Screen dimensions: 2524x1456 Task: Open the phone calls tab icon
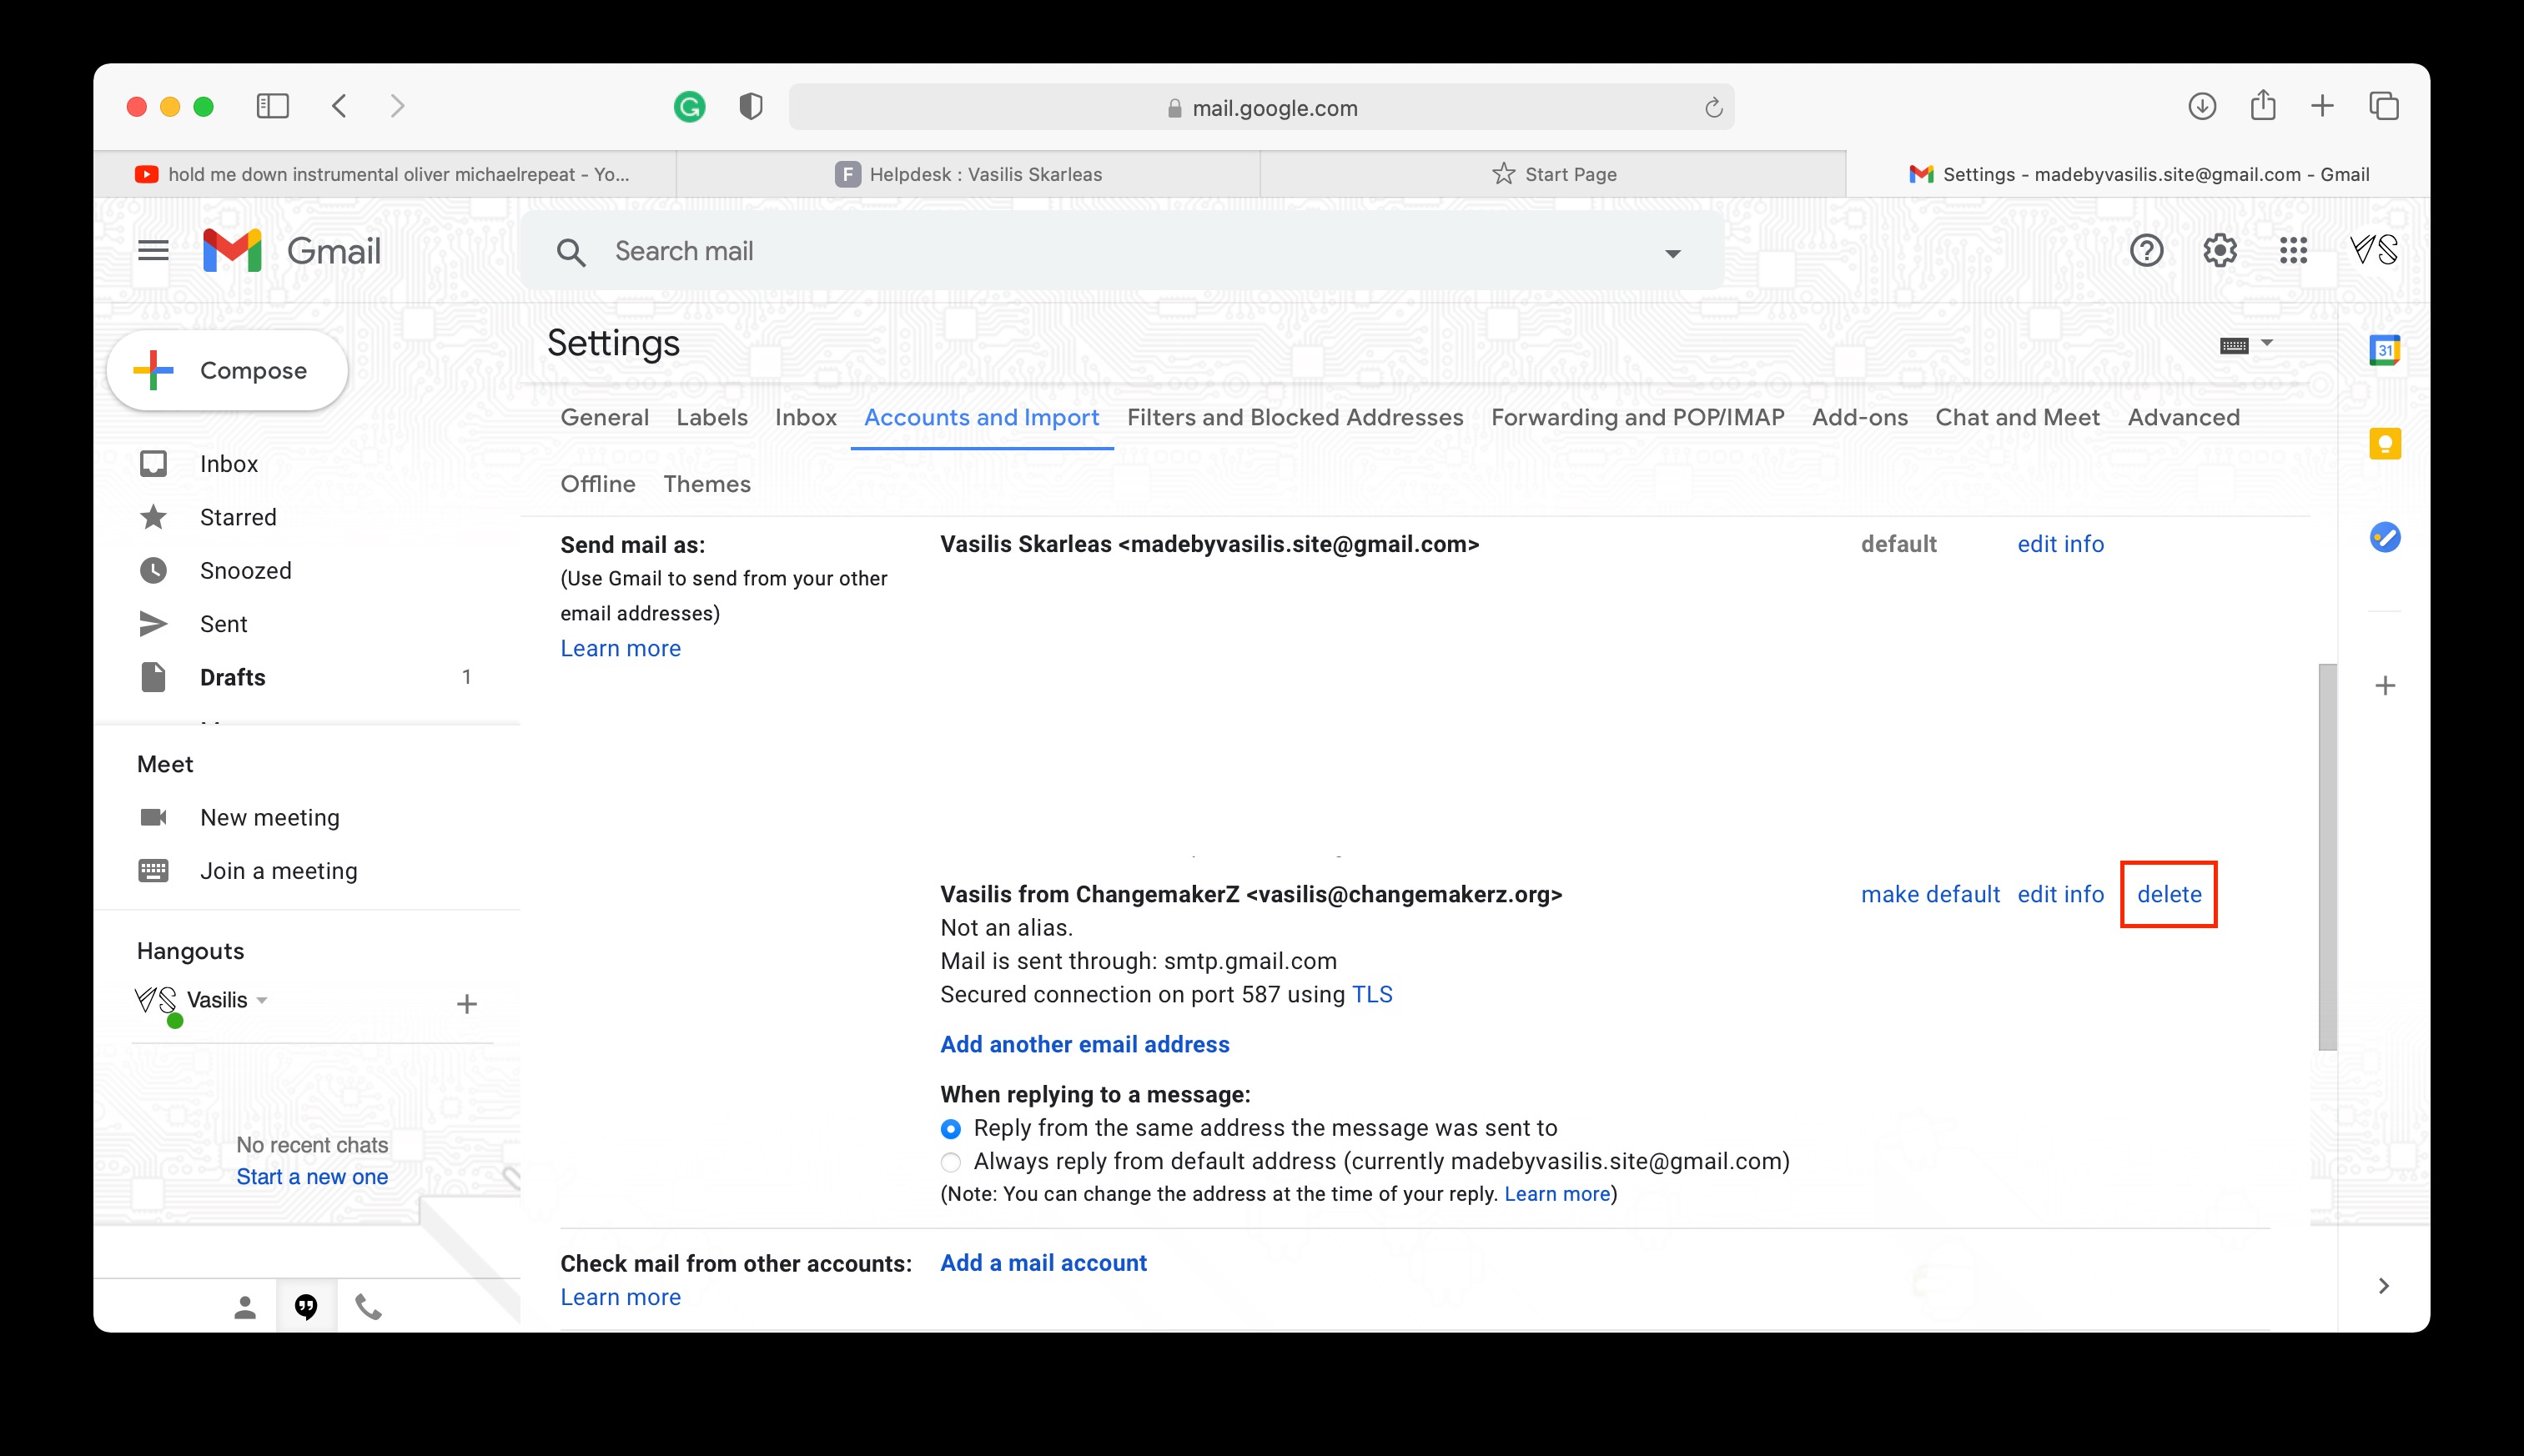[368, 1307]
